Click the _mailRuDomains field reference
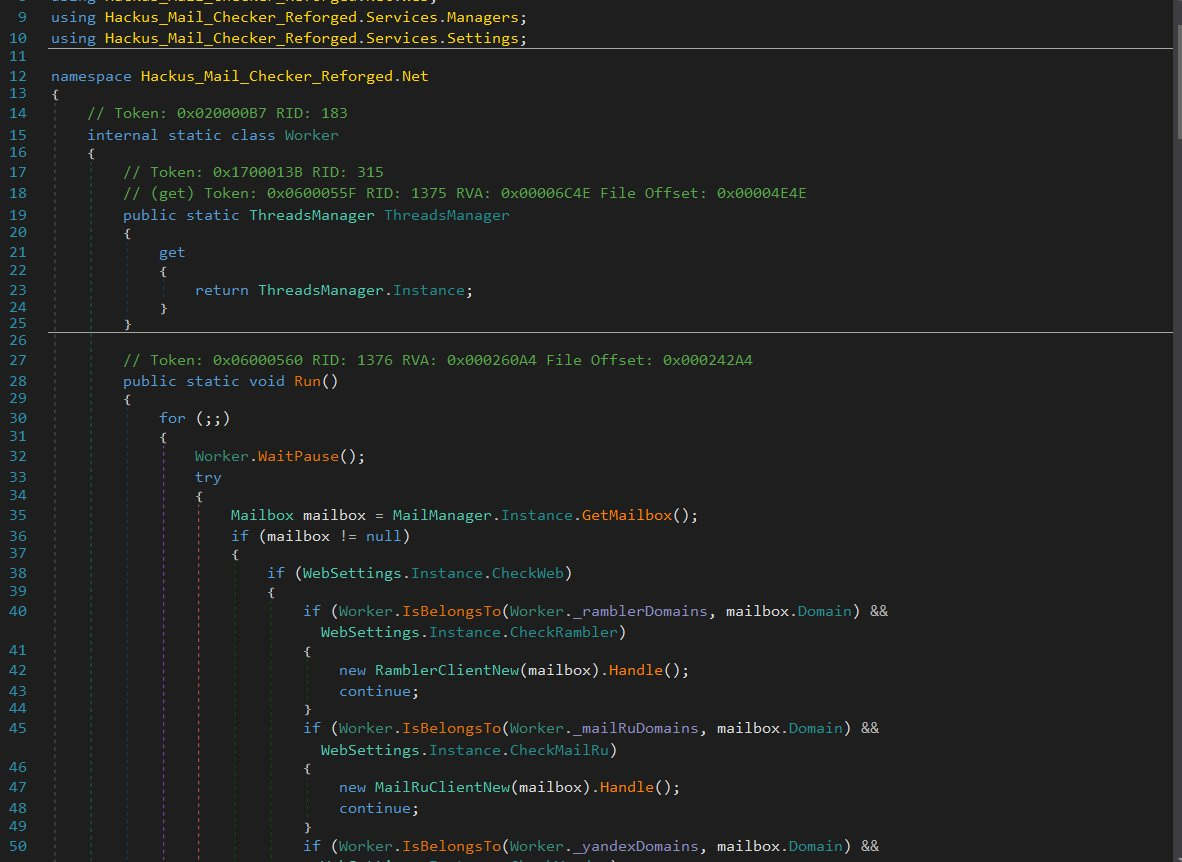The width and height of the screenshot is (1182, 862). [x=635, y=729]
